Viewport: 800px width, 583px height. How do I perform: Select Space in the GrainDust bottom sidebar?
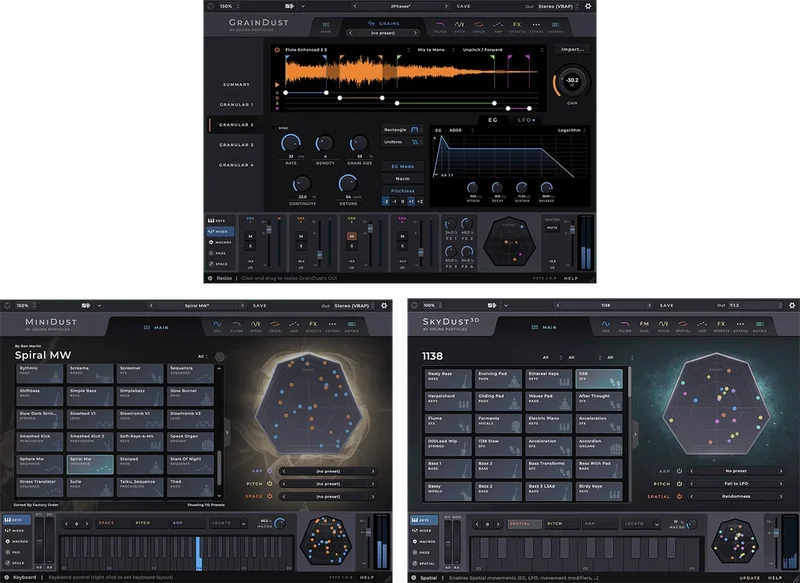coord(220,264)
